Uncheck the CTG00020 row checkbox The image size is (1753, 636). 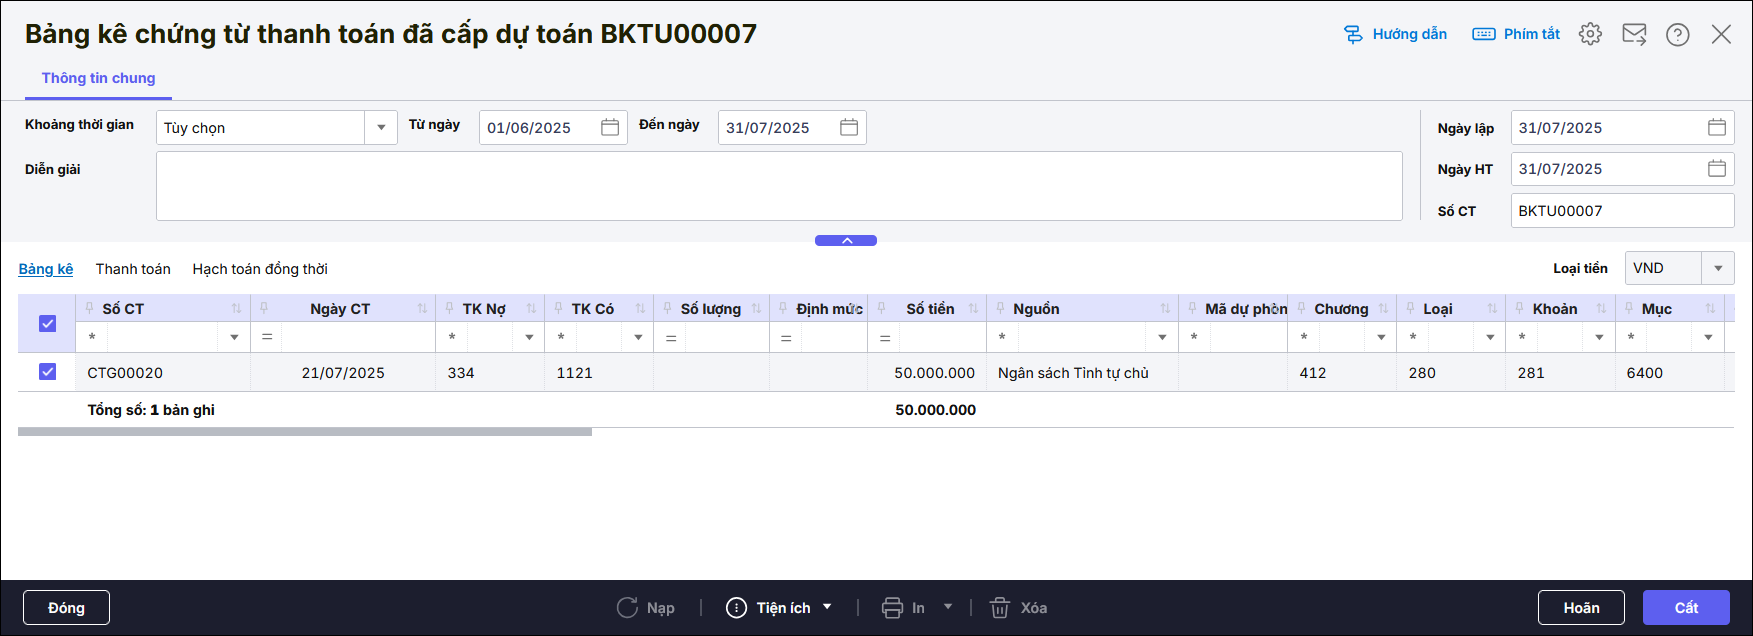point(47,371)
